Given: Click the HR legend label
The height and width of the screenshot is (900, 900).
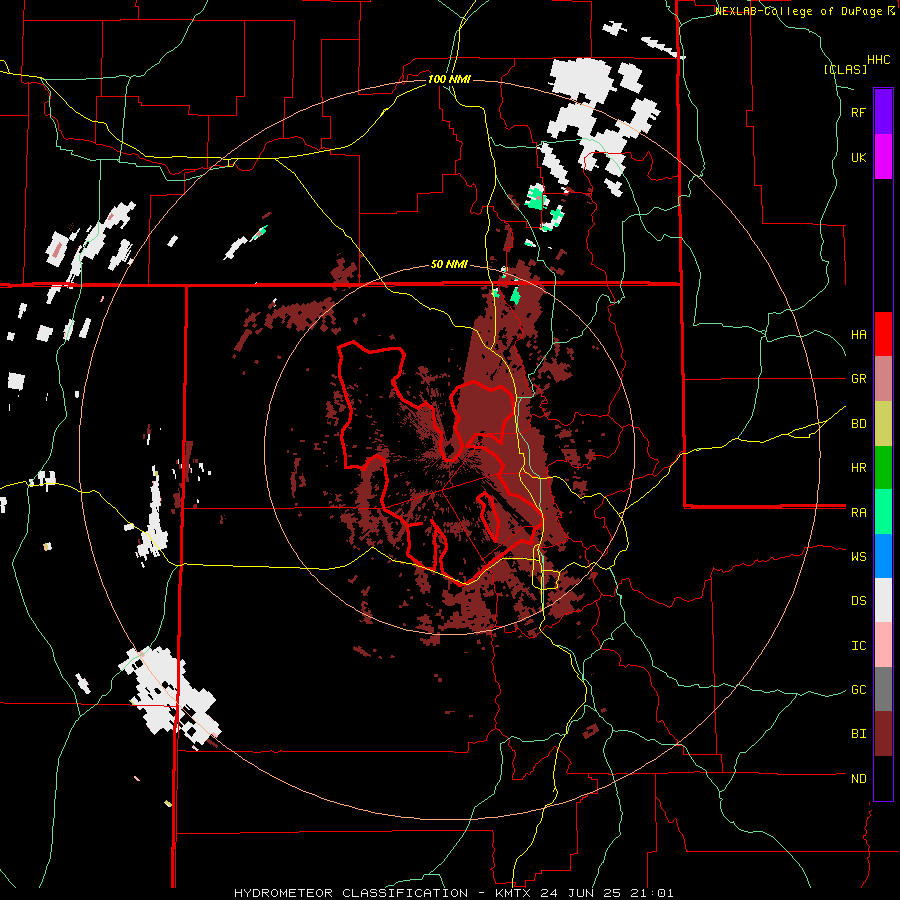Looking at the screenshot, I should click(859, 468).
